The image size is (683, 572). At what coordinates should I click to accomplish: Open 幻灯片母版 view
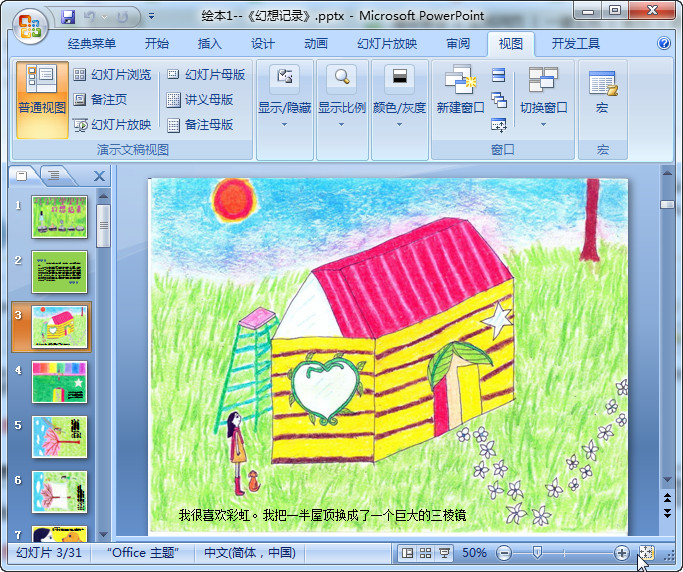[x=206, y=75]
